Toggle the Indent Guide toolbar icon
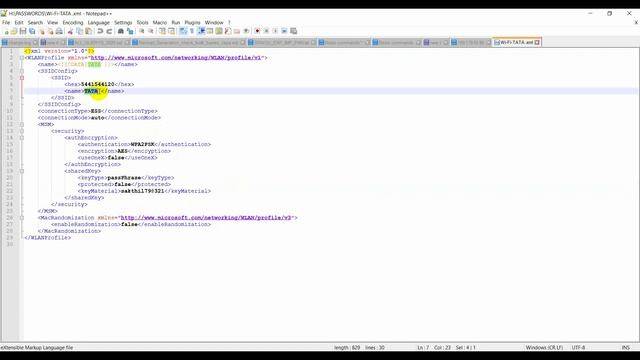Screen dimensions: 640x360 tap(201, 31)
